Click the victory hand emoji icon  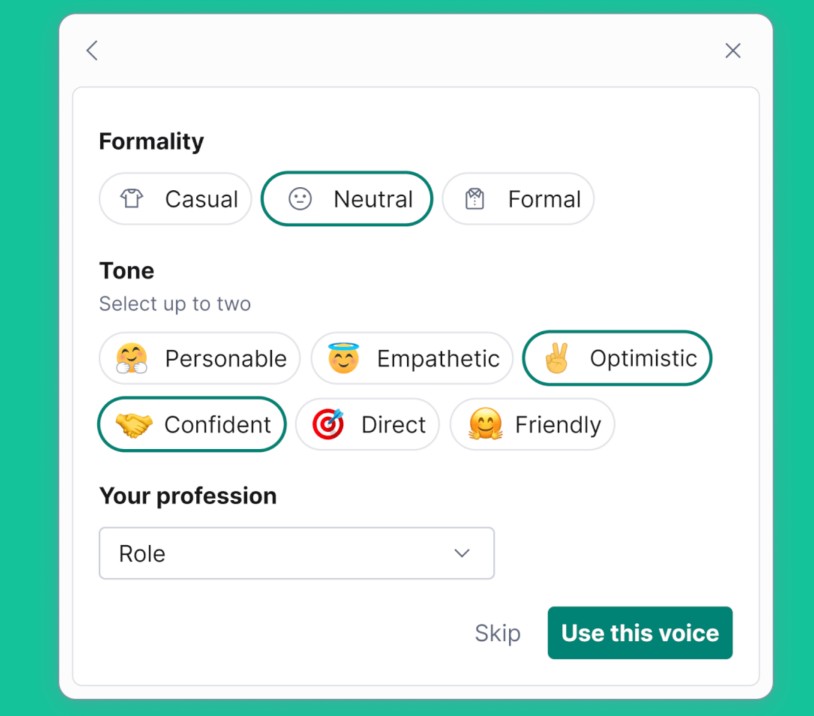tap(556, 358)
